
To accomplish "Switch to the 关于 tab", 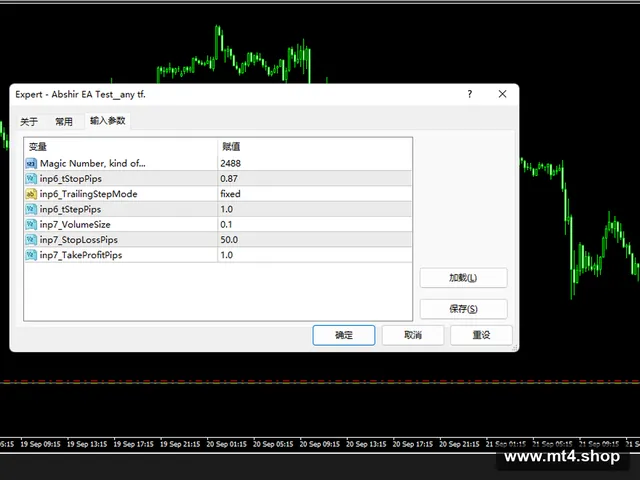I will tap(29, 122).
